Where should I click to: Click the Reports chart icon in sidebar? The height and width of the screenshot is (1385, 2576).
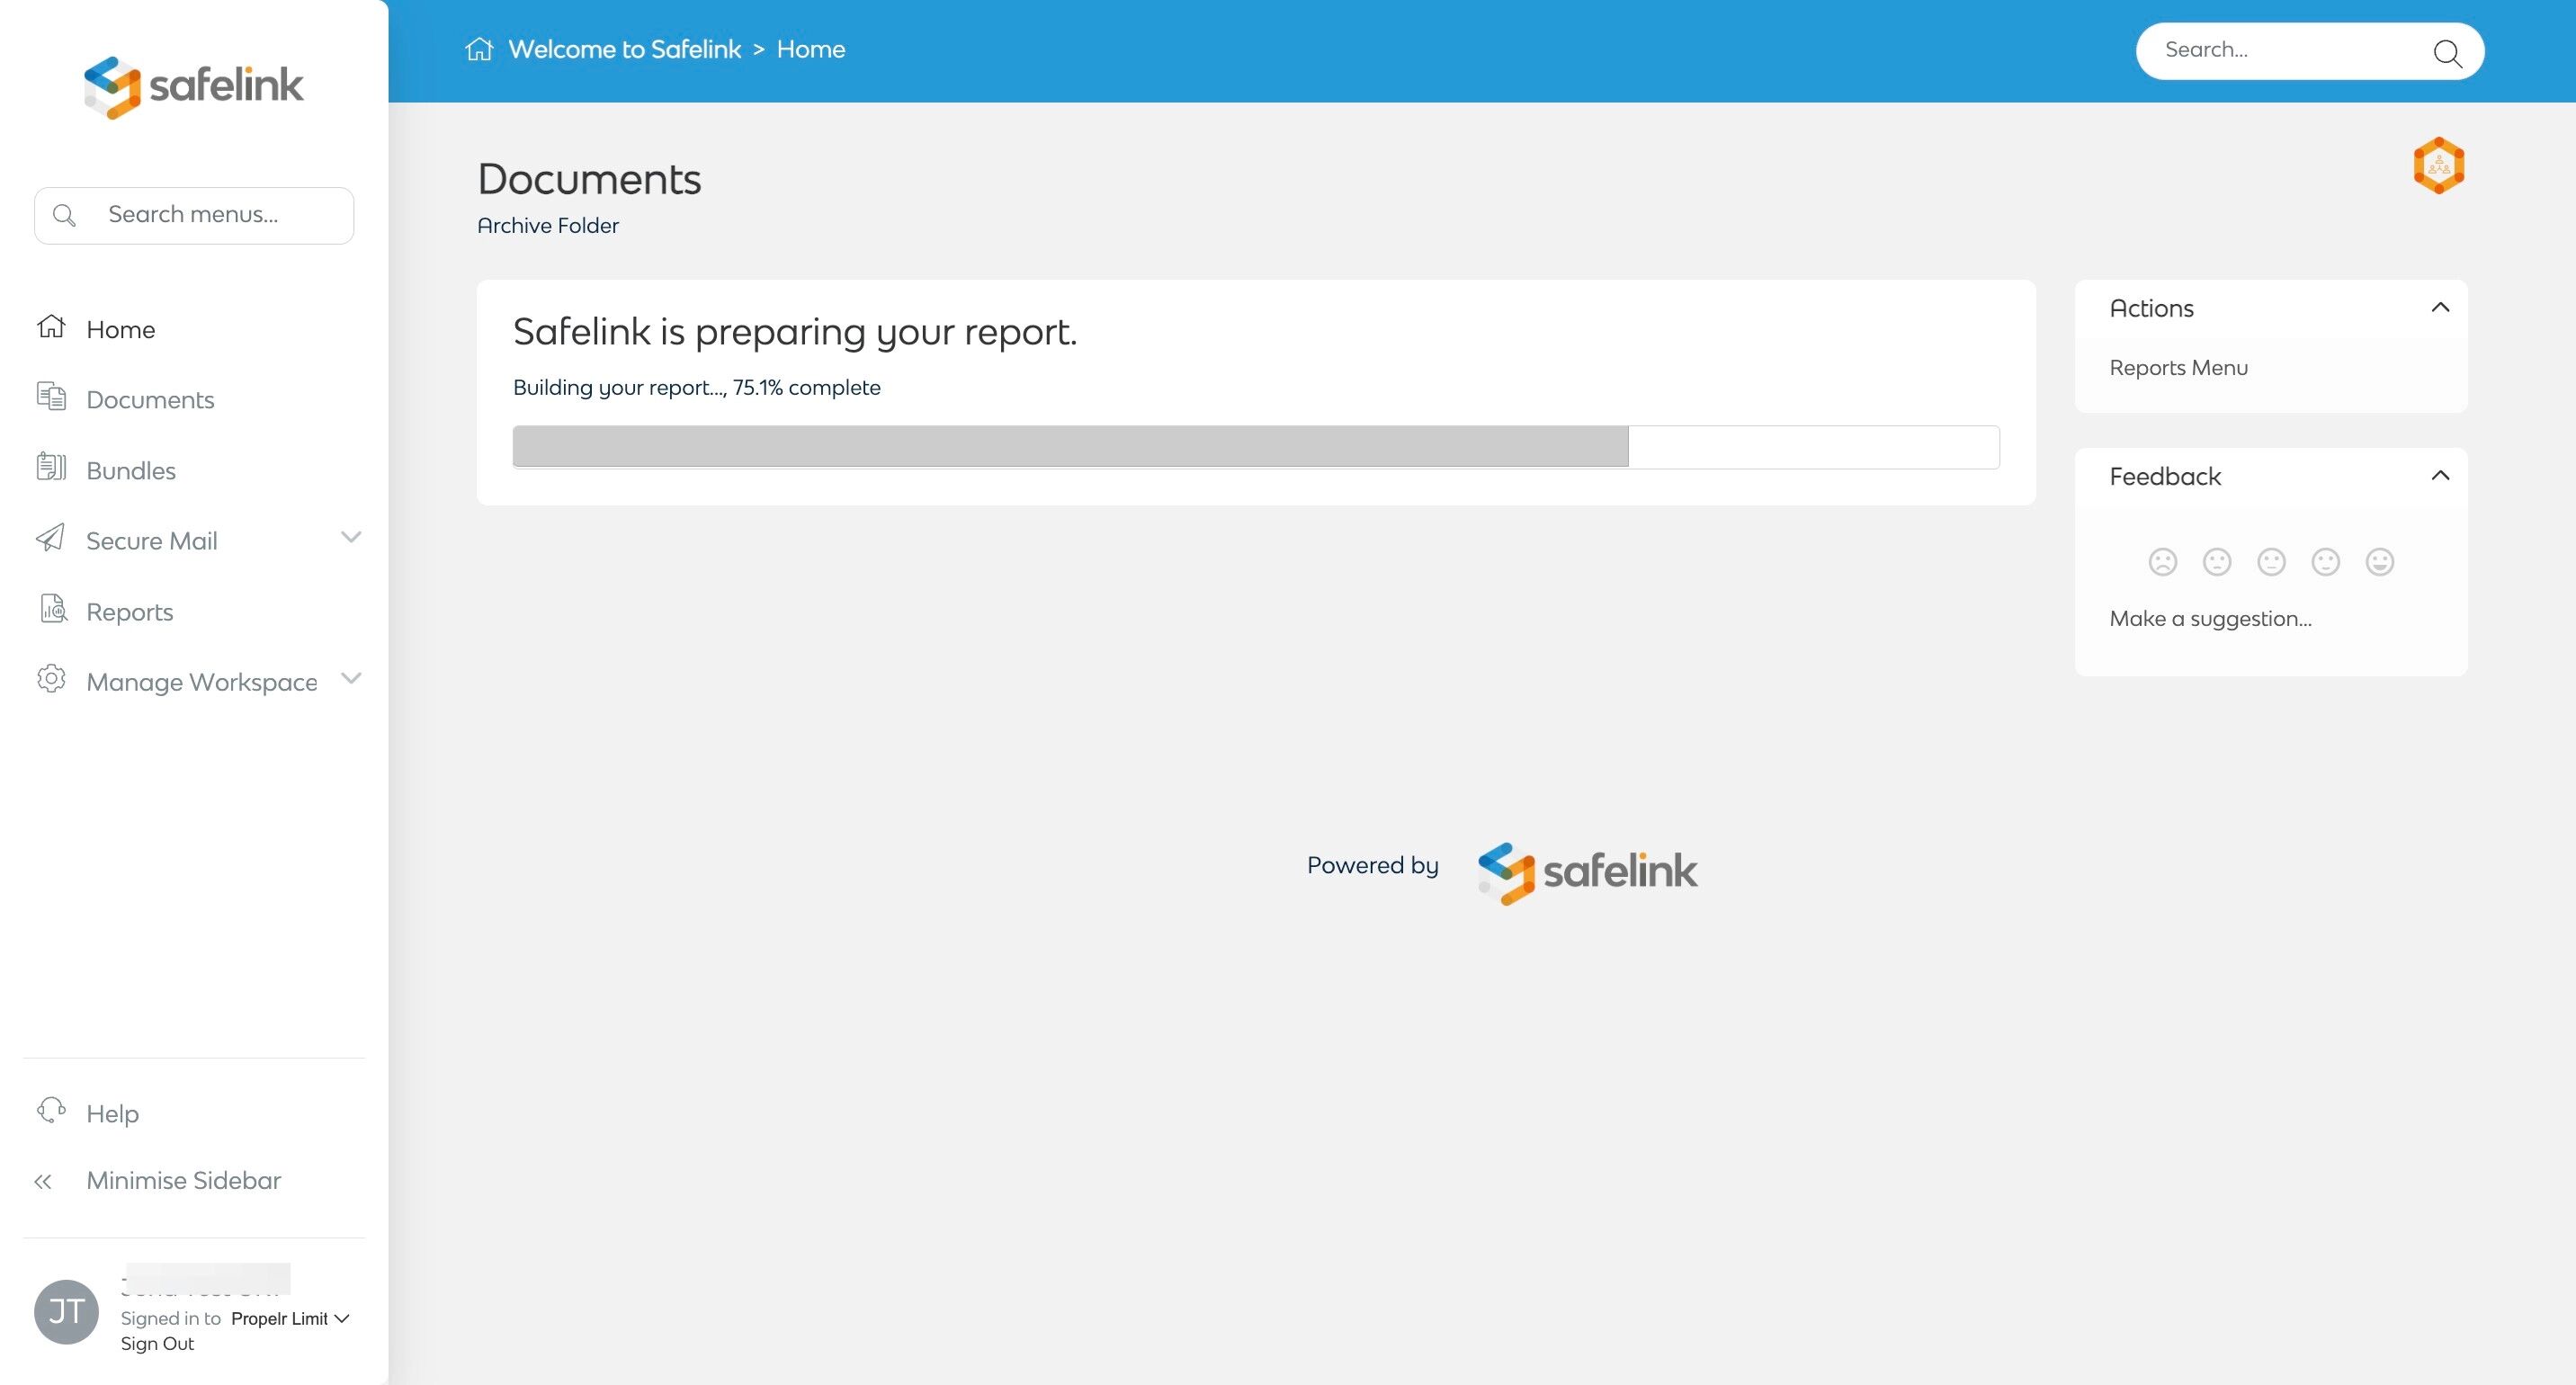pos(53,609)
